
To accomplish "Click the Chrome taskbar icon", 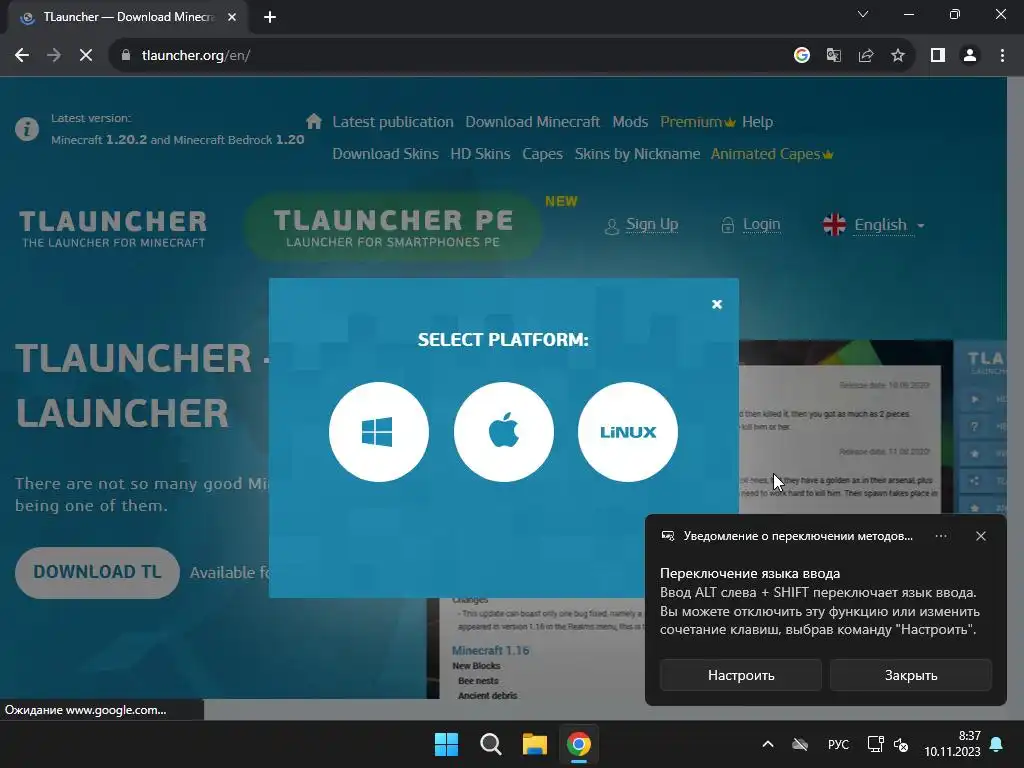I will 579,744.
